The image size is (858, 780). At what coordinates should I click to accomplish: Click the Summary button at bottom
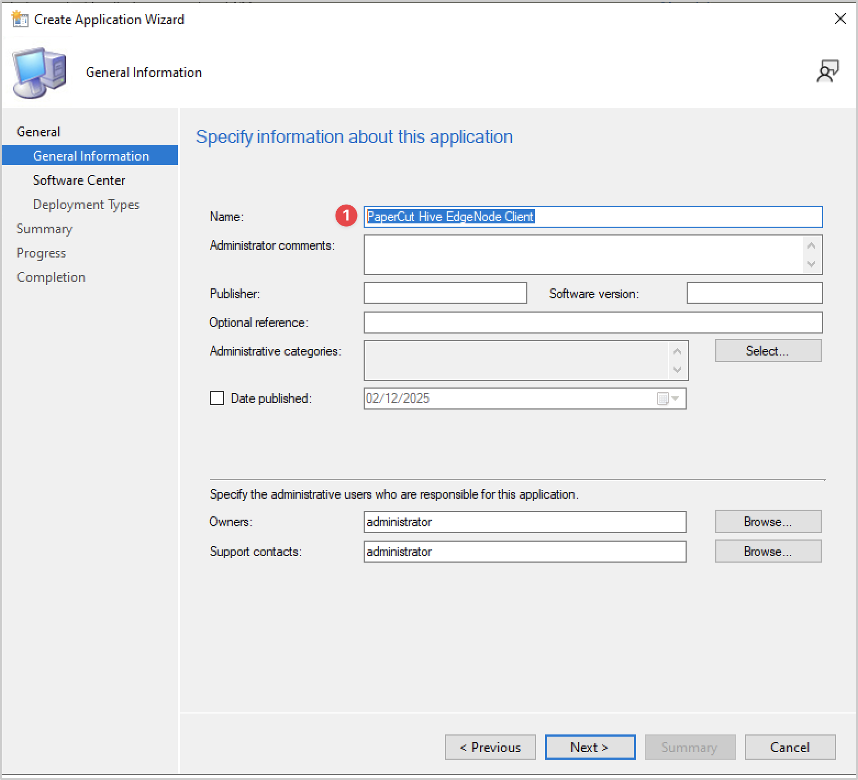pos(689,747)
